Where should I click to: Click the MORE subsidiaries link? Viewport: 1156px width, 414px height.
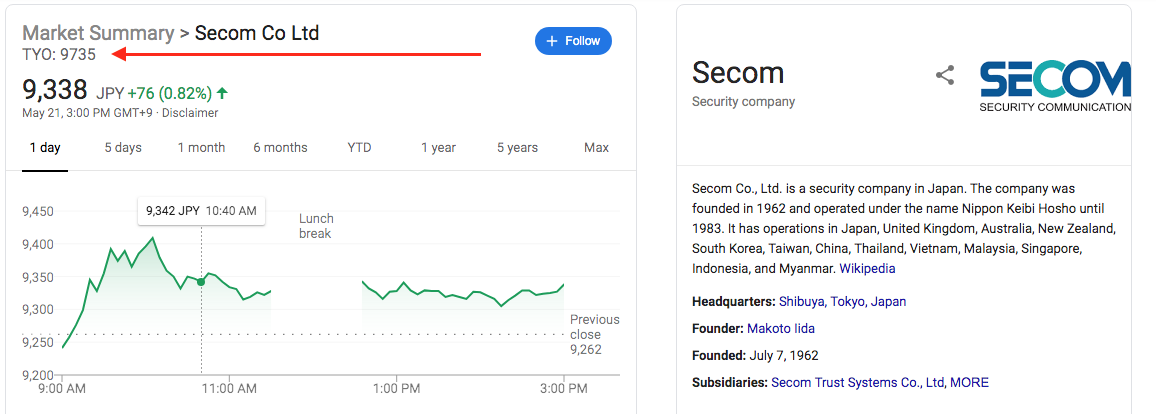pos(969,383)
